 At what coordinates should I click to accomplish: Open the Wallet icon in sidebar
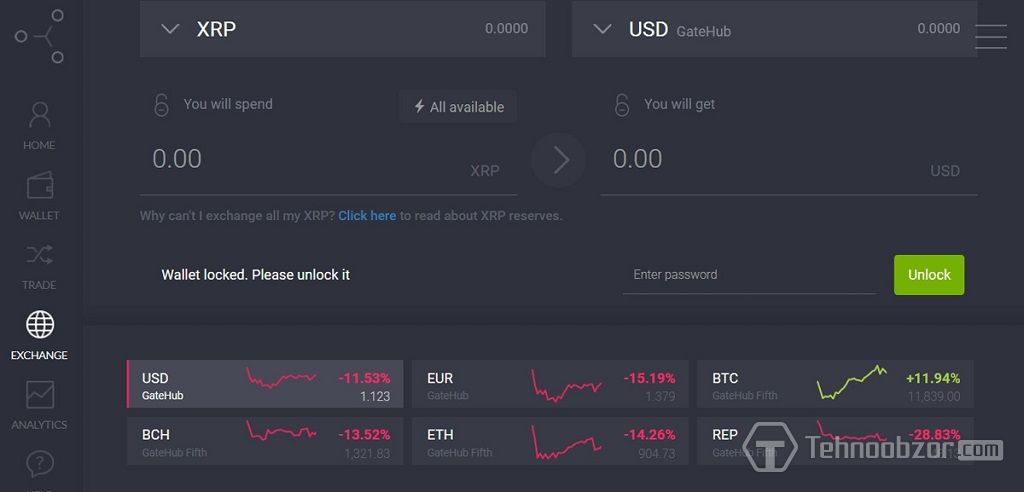(x=40, y=186)
